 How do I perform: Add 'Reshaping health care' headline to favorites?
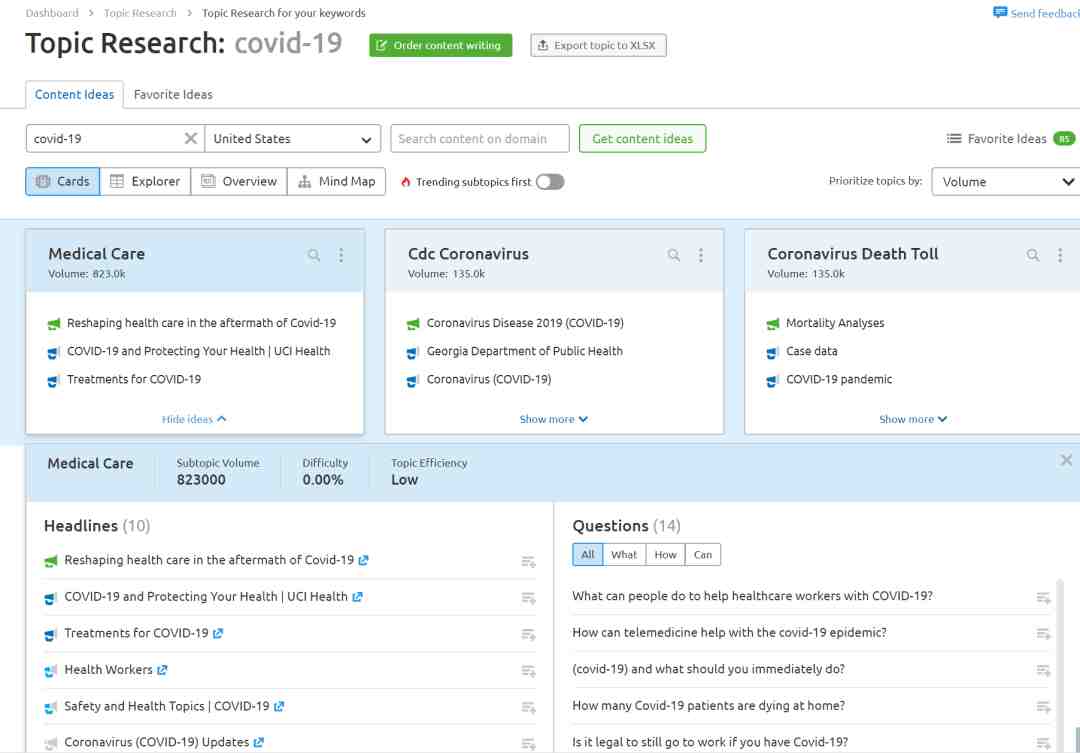528,561
